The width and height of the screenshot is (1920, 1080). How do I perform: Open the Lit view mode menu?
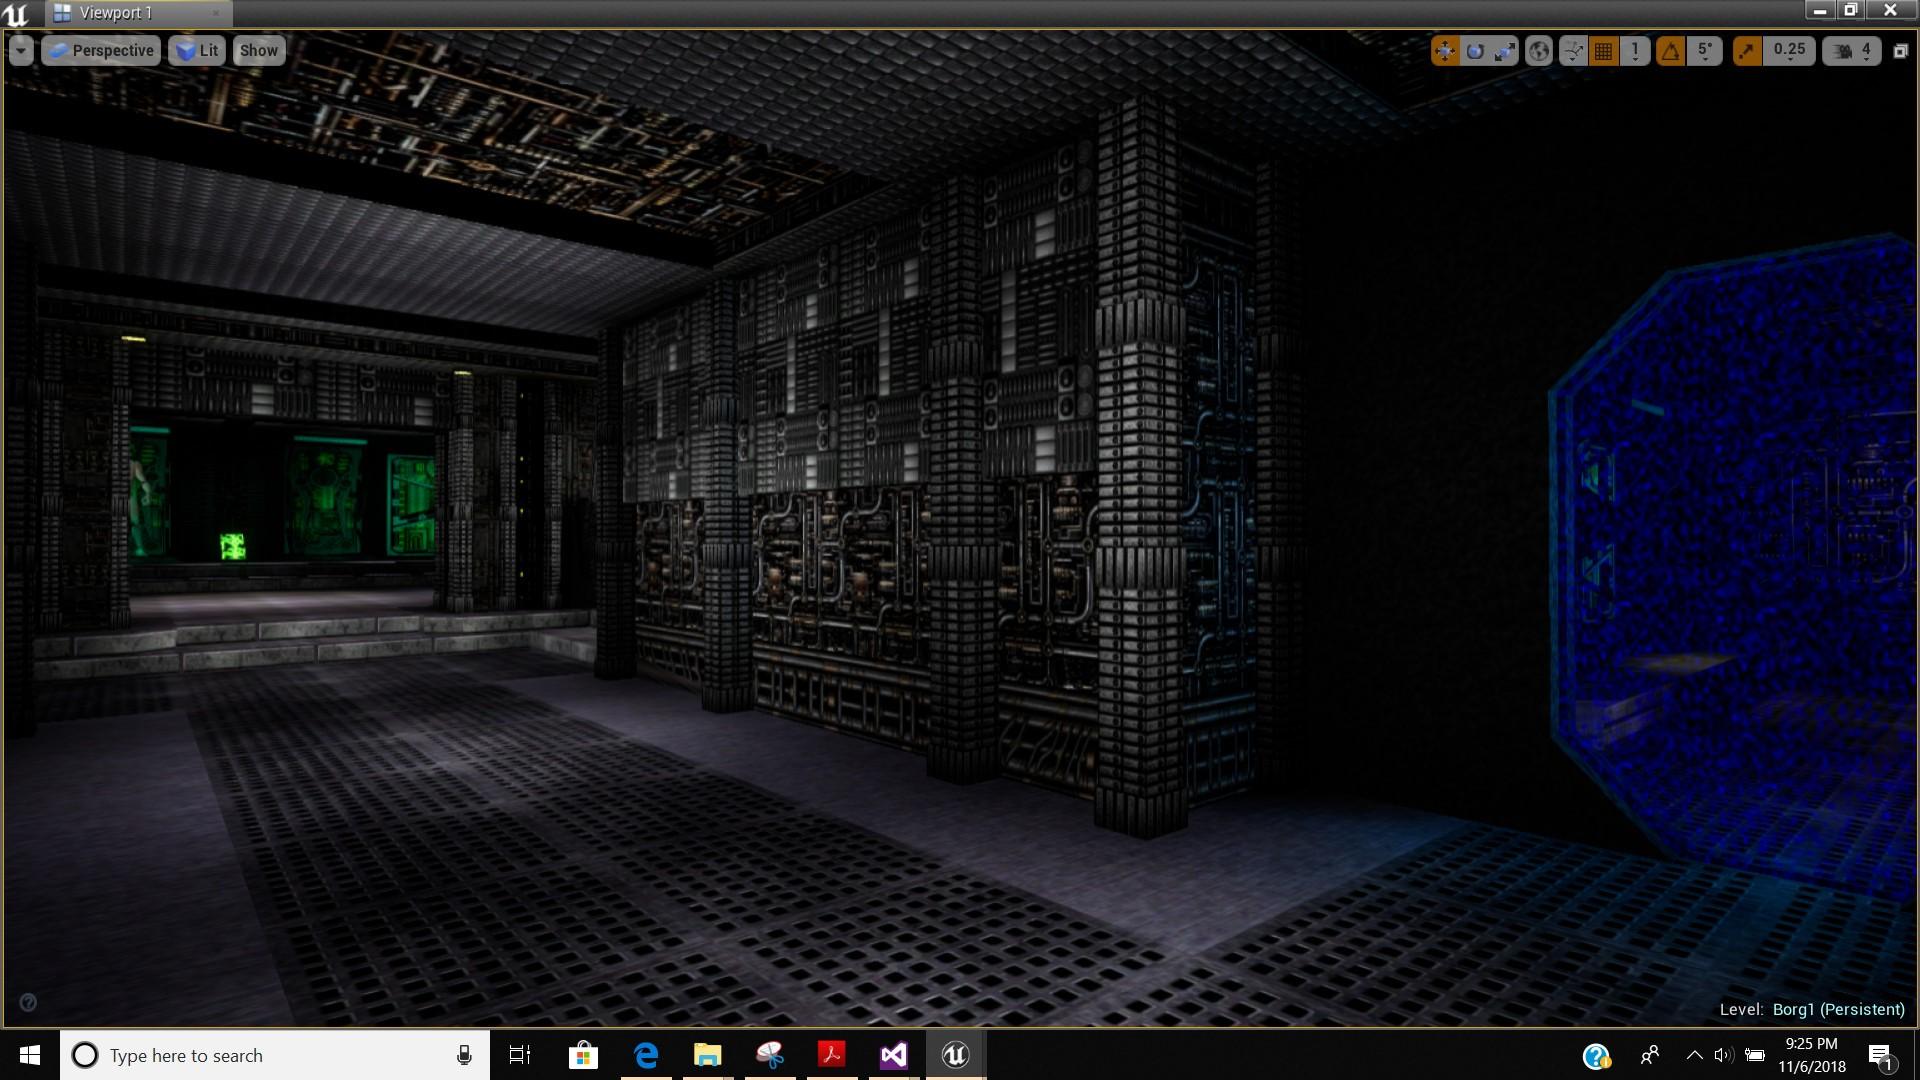(197, 51)
